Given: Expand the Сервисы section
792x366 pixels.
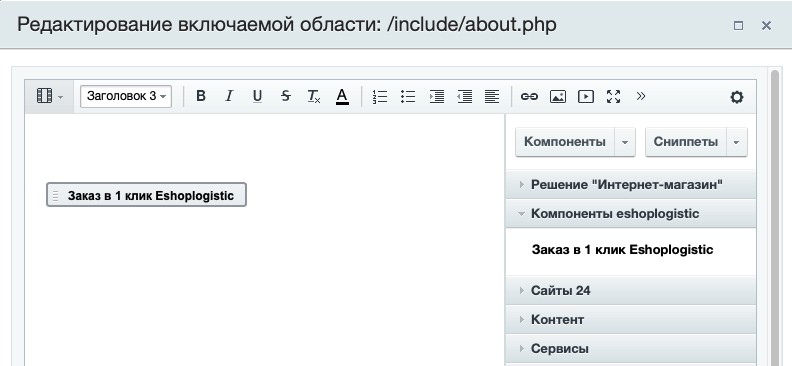Looking at the screenshot, I should click(x=631, y=348).
